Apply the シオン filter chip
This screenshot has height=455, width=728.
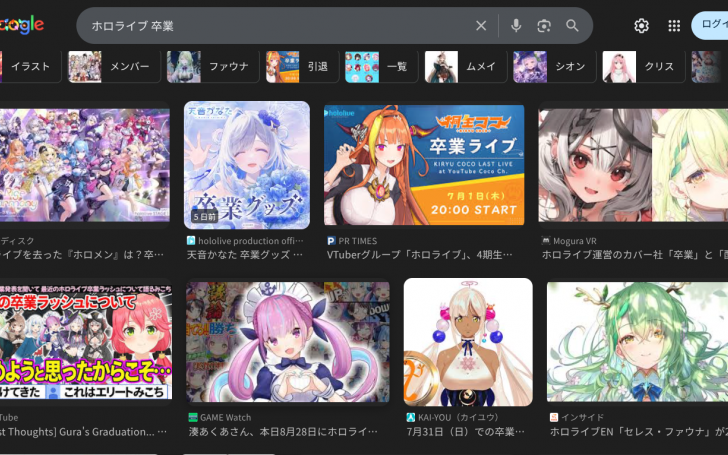tap(553, 67)
